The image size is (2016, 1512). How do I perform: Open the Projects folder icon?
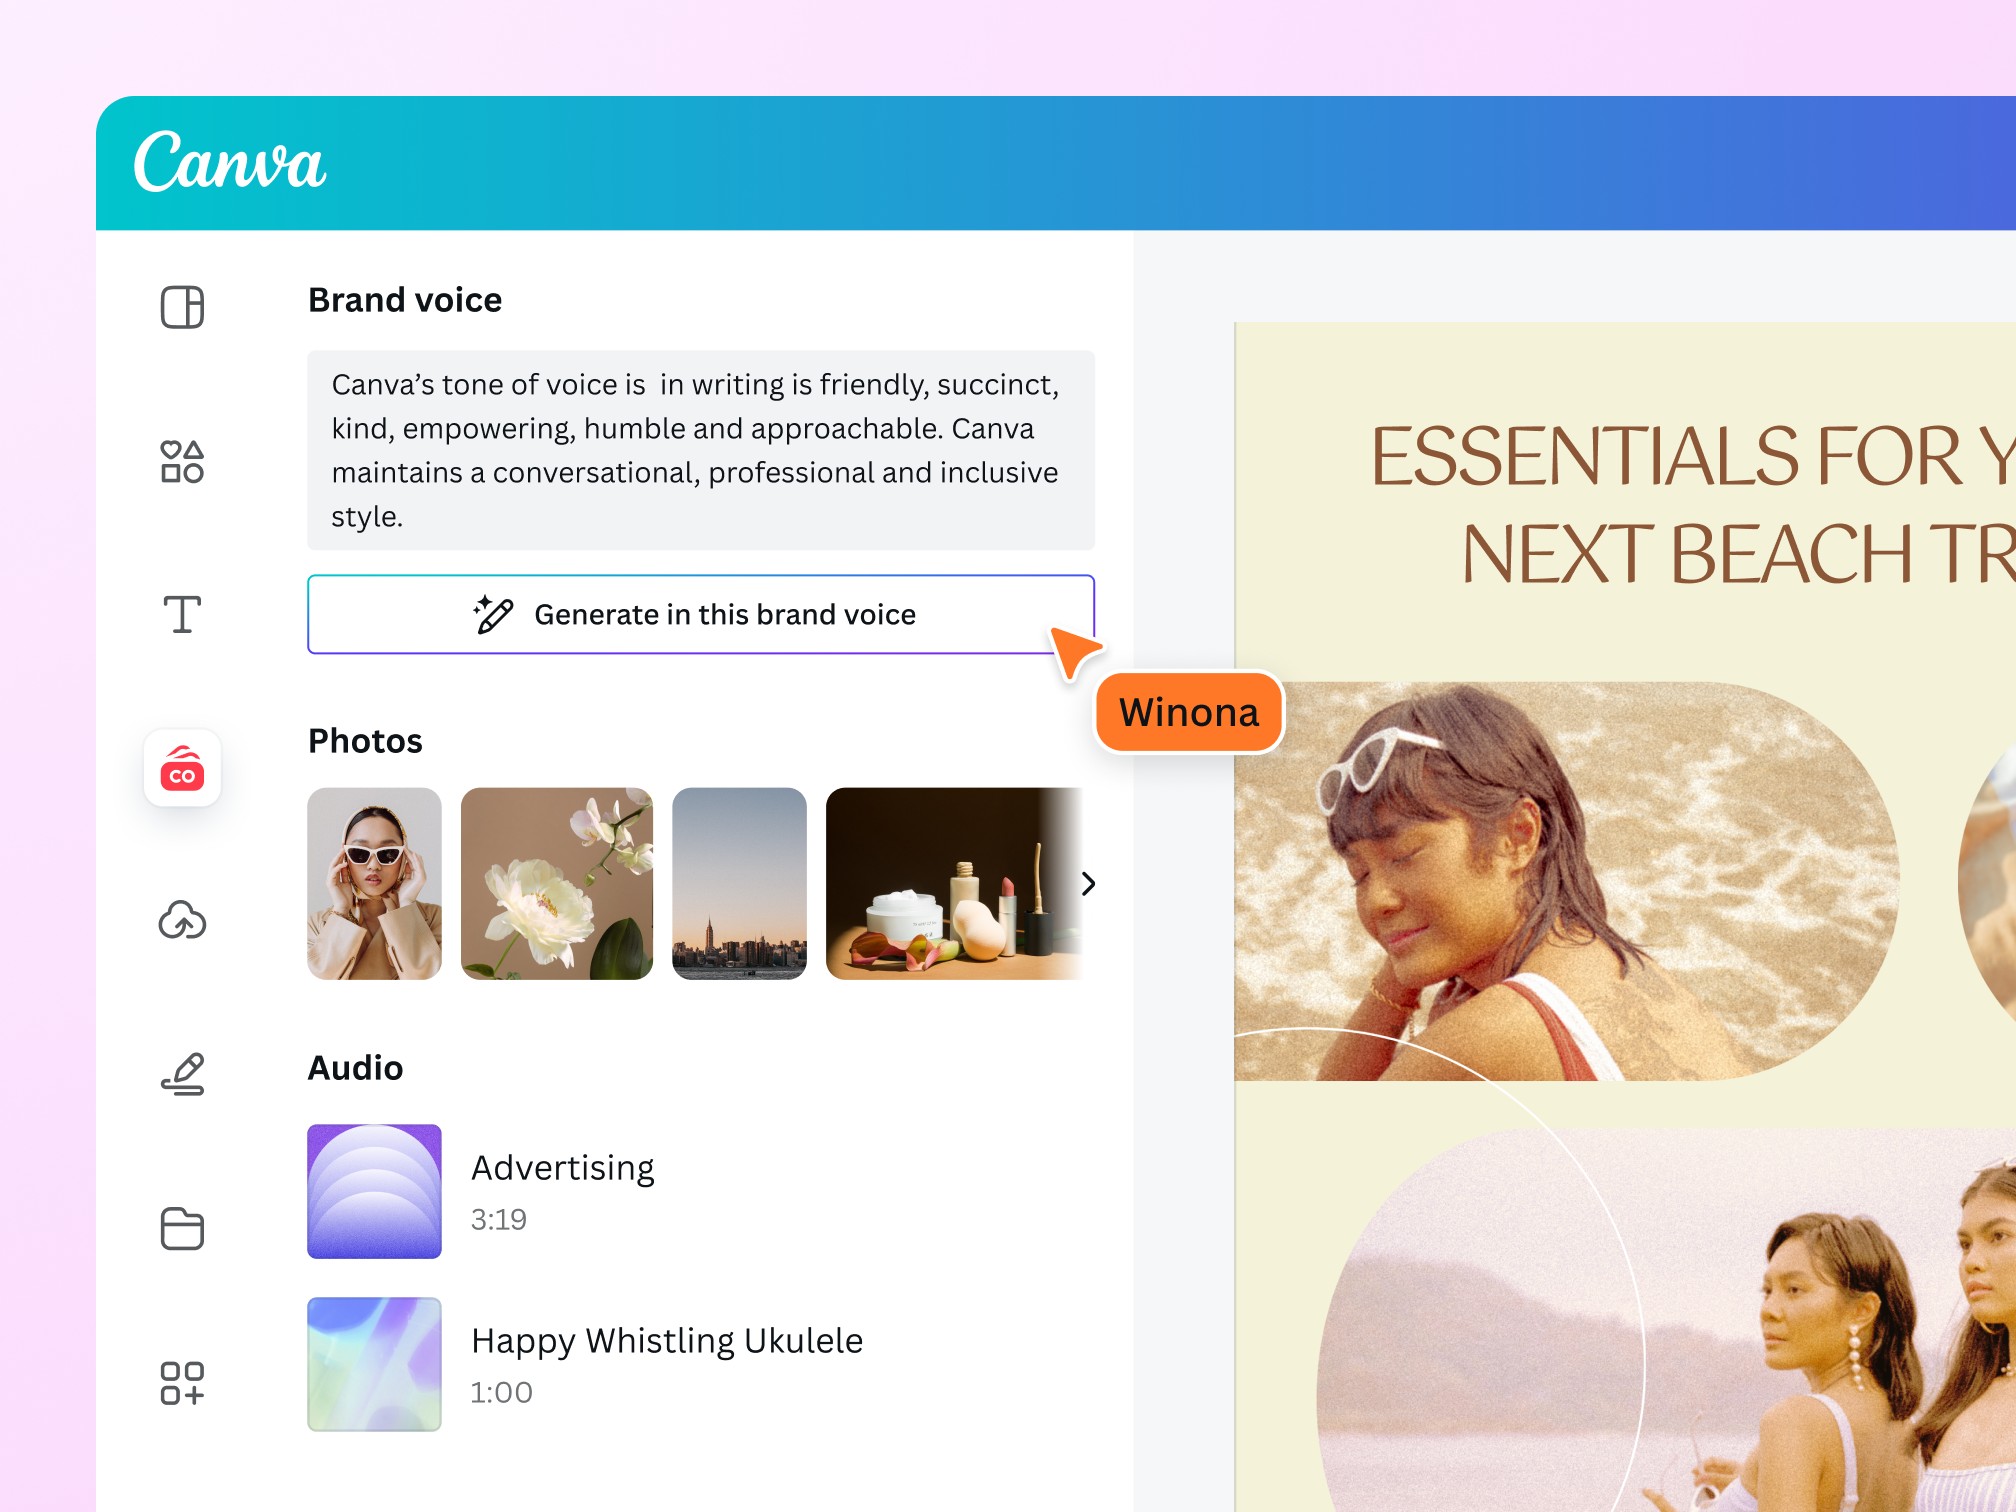(182, 1228)
